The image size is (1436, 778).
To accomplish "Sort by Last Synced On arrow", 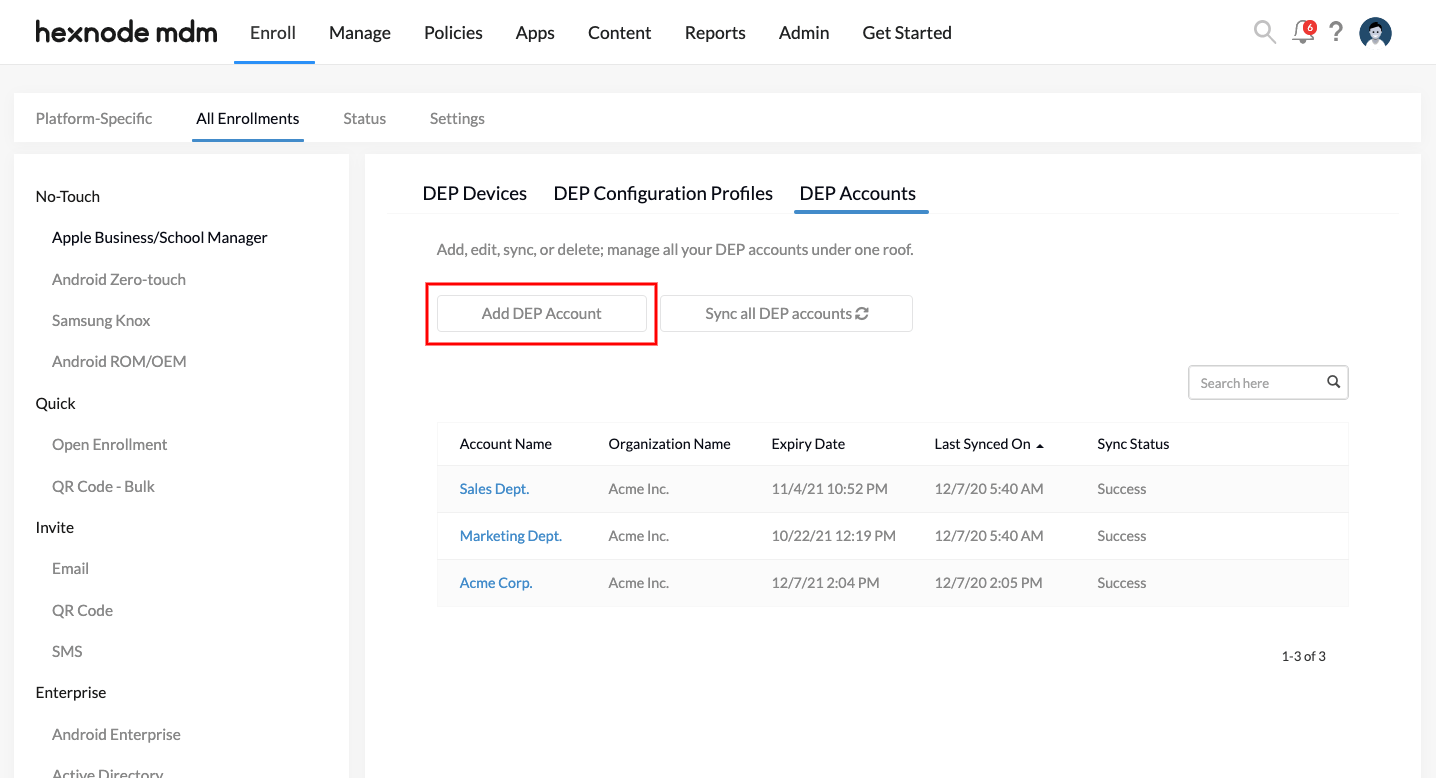I will click(1040, 445).
